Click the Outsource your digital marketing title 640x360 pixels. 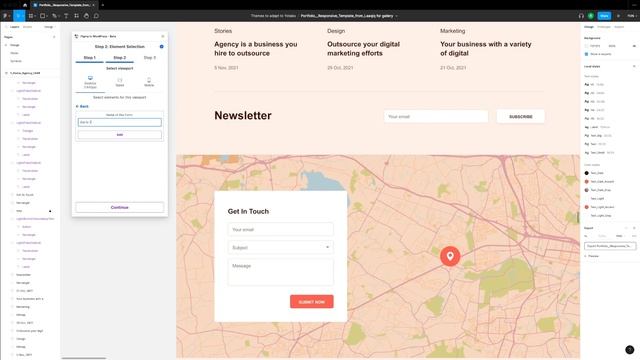point(363,49)
